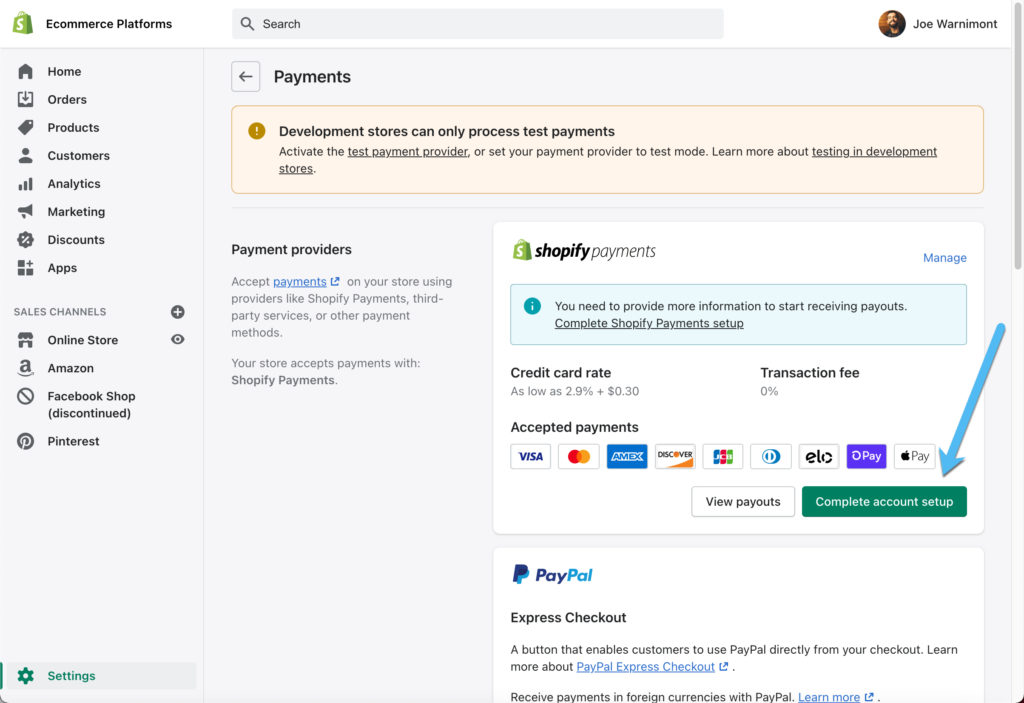
Task: Open the Online Store sales channel
Action: pyautogui.click(x=83, y=340)
